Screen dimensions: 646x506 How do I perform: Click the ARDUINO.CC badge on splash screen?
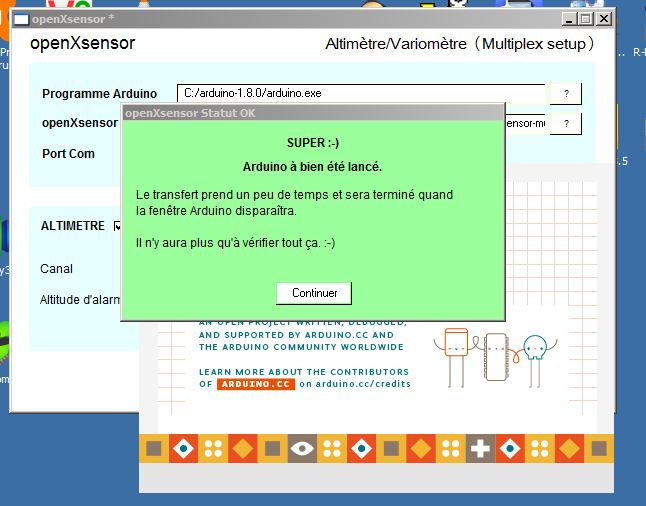(x=255, y=384)
